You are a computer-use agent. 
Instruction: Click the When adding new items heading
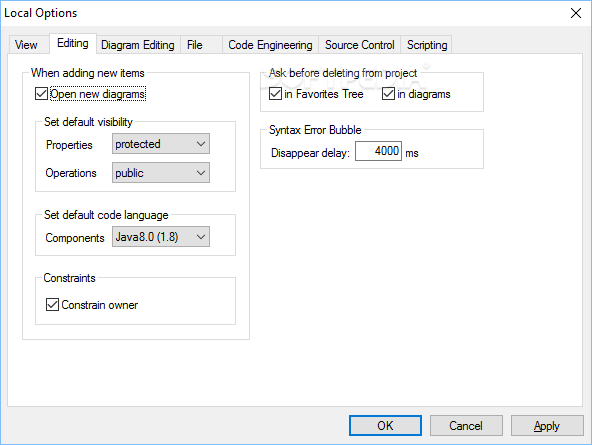[x=88, y=73]
